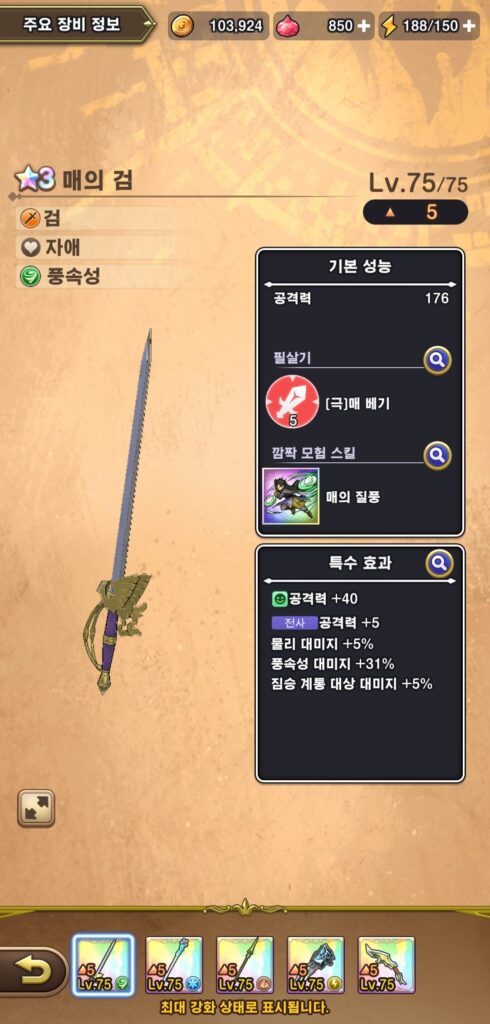This screenshot has height=1024, width=490.
Task: Add stamina with the plus beside 188/150
Action: click(x=468, y=26)
